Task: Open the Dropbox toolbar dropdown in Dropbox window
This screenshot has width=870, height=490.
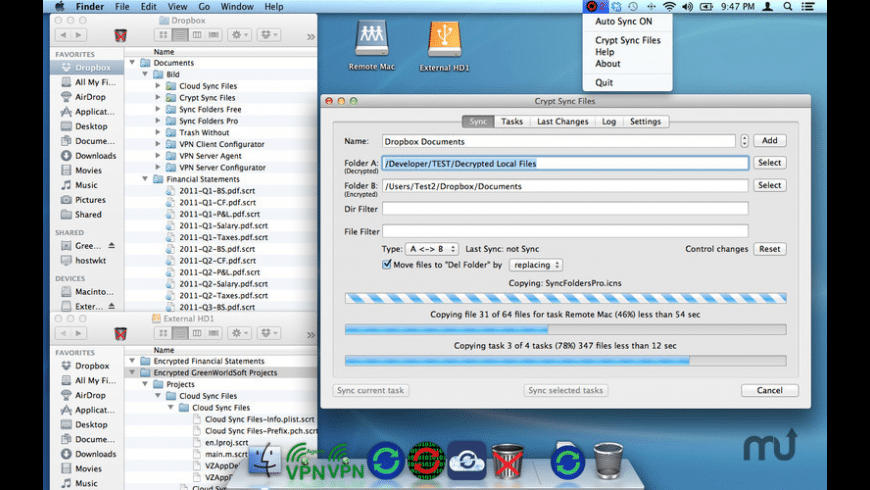Action: [x=269, y=35]
